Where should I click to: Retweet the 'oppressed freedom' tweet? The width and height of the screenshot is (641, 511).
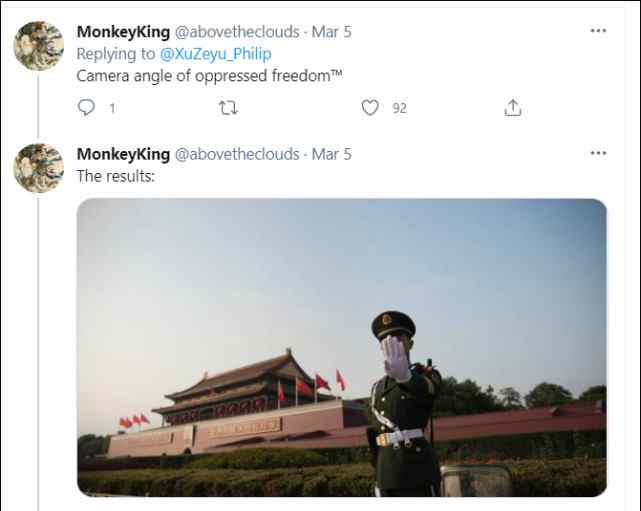pyautogui.click(x=228, y=108)
